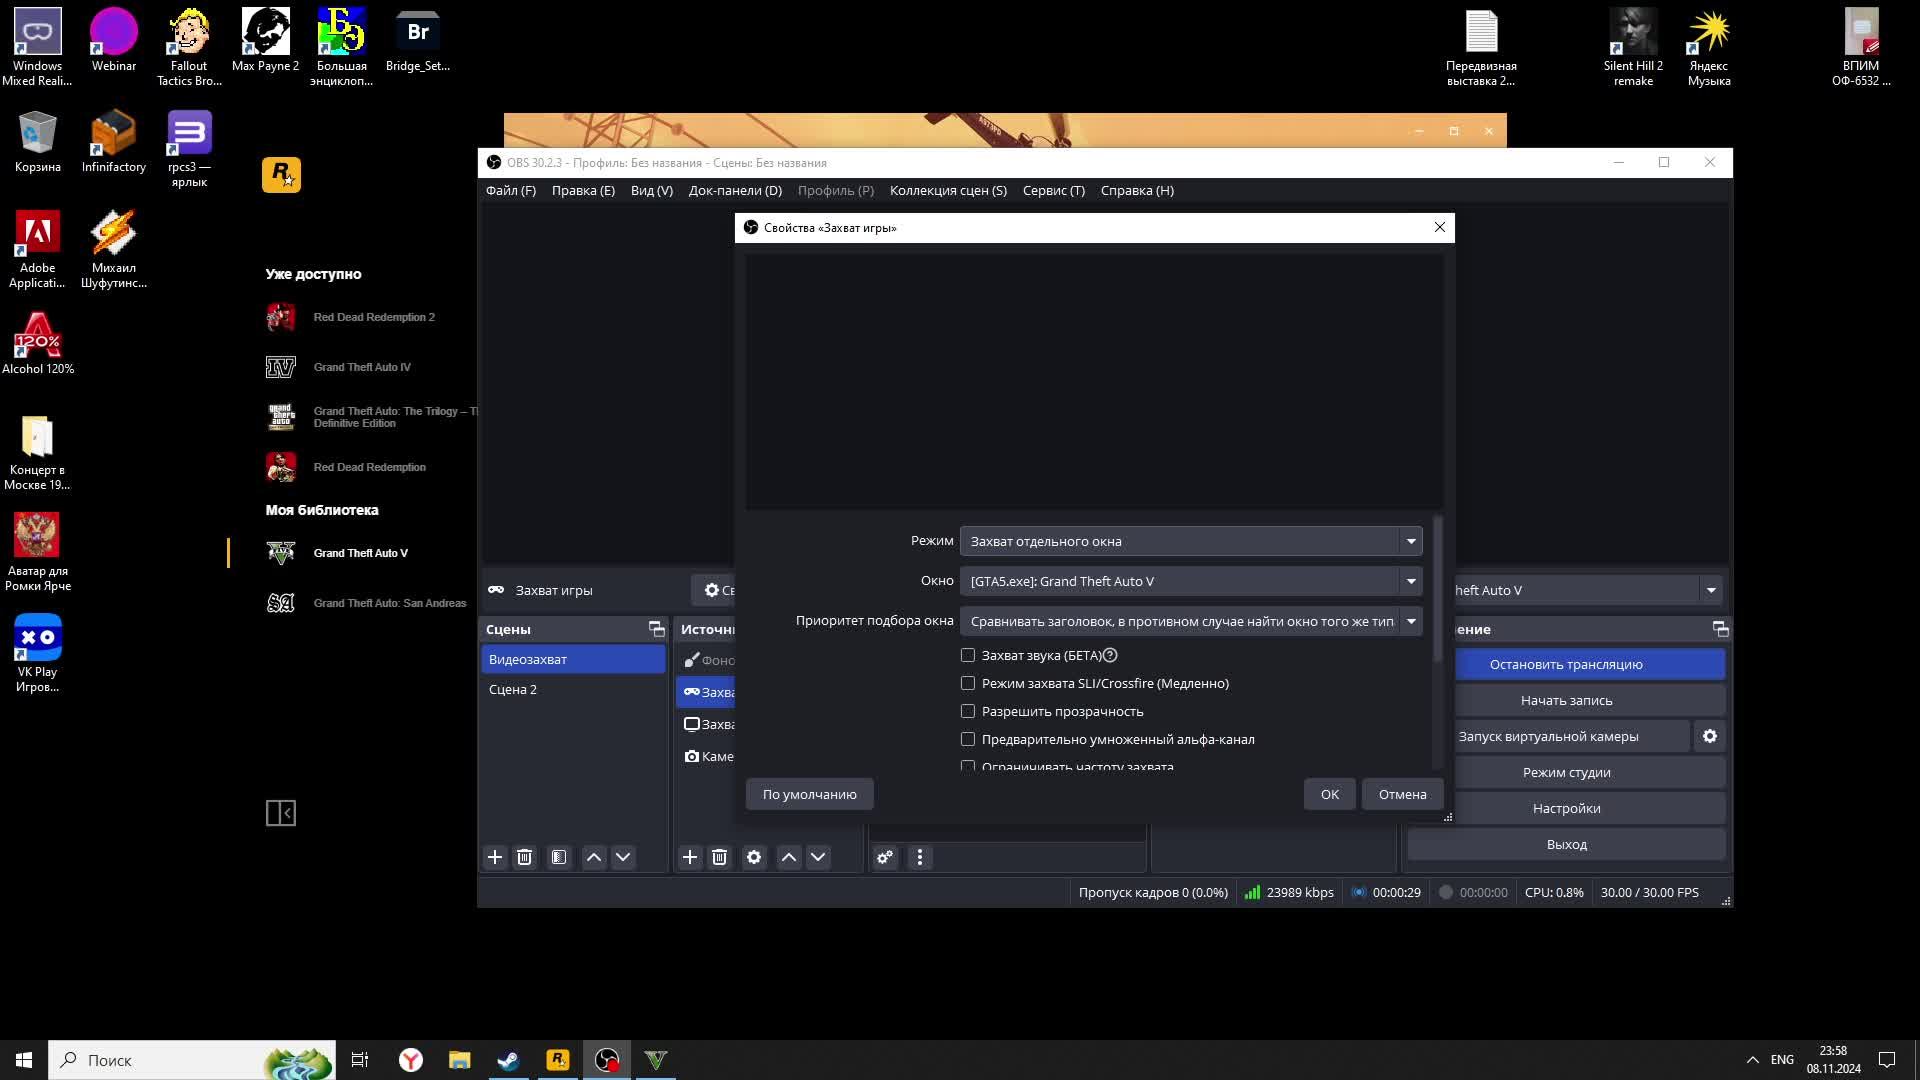Delete selected scene with trash icon
Screen dimensions: 1920x1080
click(524, 857)
